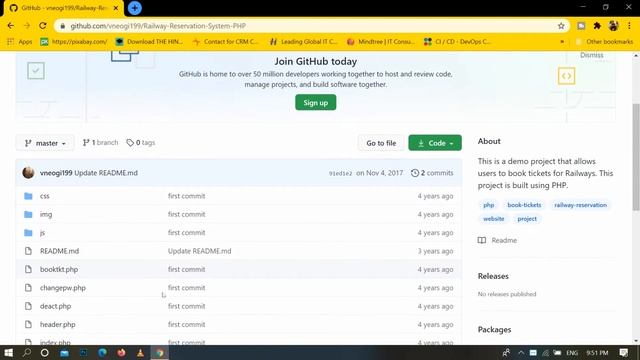This screenshot has height=360, width=640.
Task: Select the railway-reservation topic tag
Action: point(580,205)
